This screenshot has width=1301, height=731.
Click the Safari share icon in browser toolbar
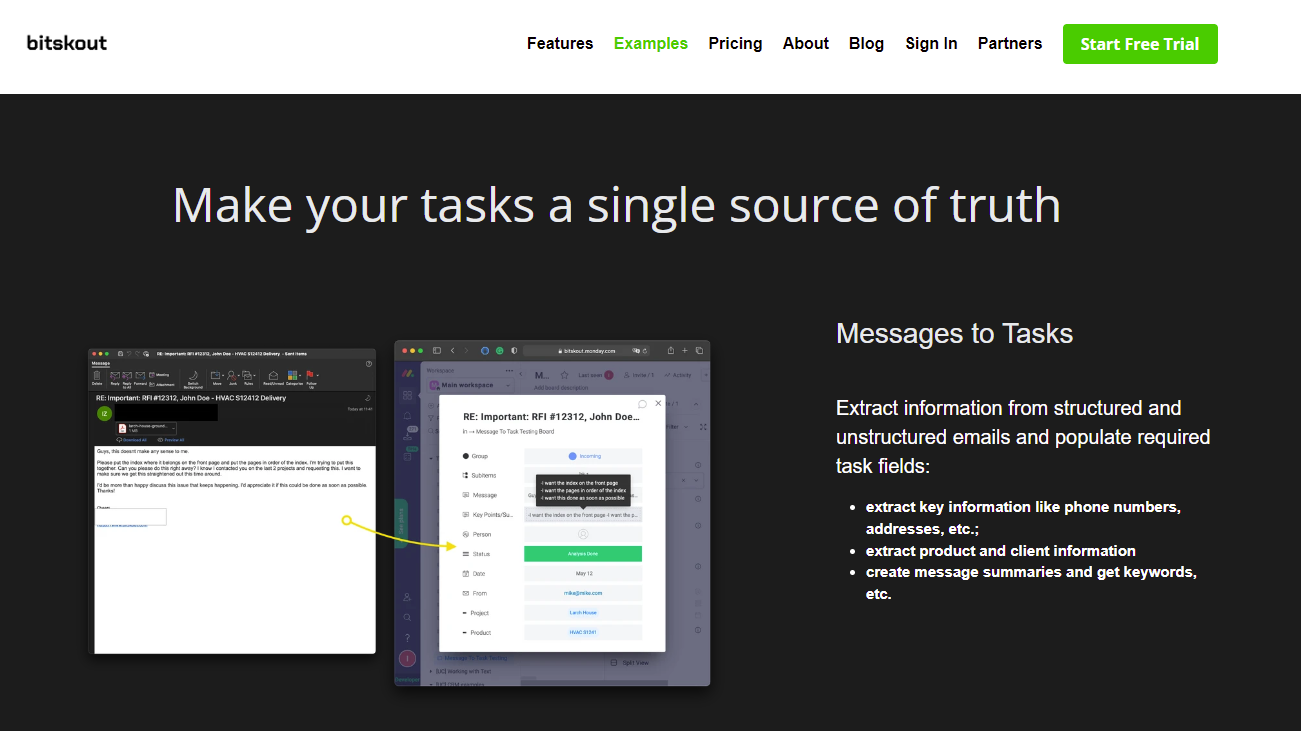(671, 351)
